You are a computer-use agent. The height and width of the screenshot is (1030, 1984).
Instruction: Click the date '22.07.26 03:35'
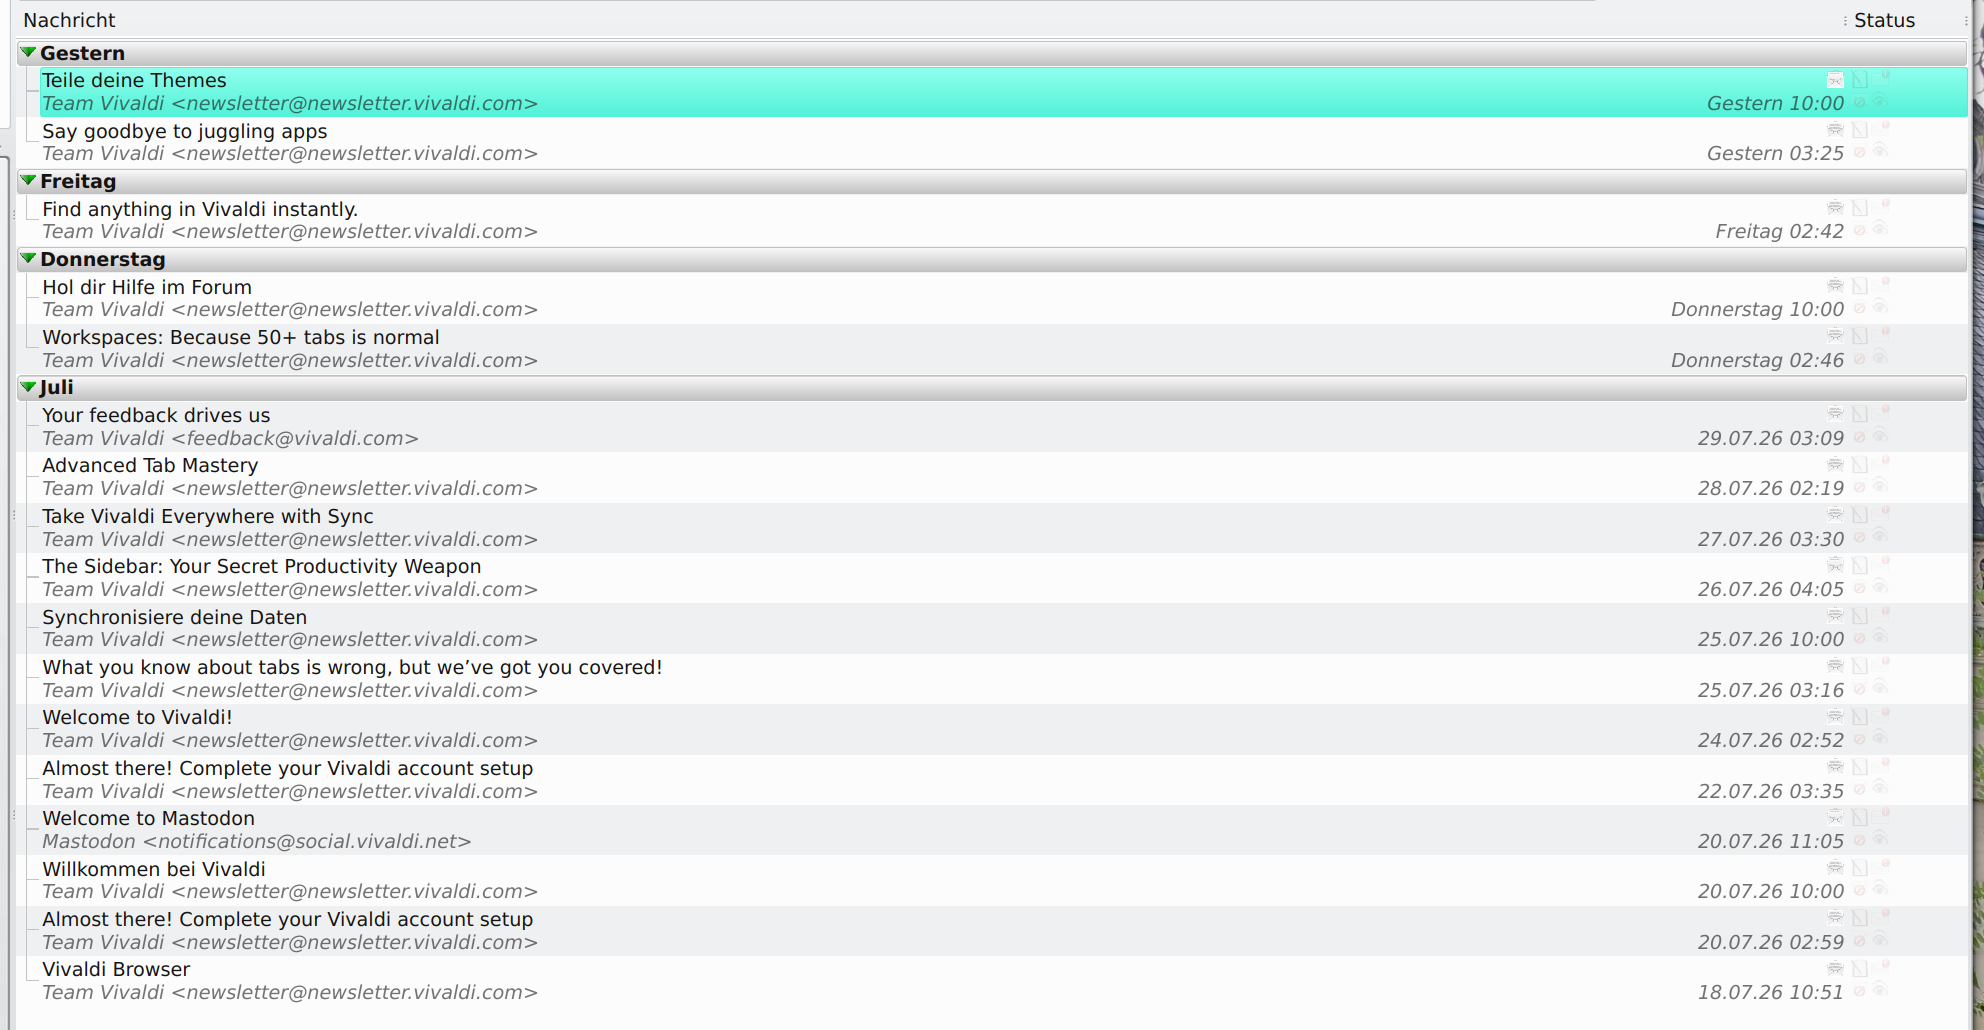[1770, 791]
